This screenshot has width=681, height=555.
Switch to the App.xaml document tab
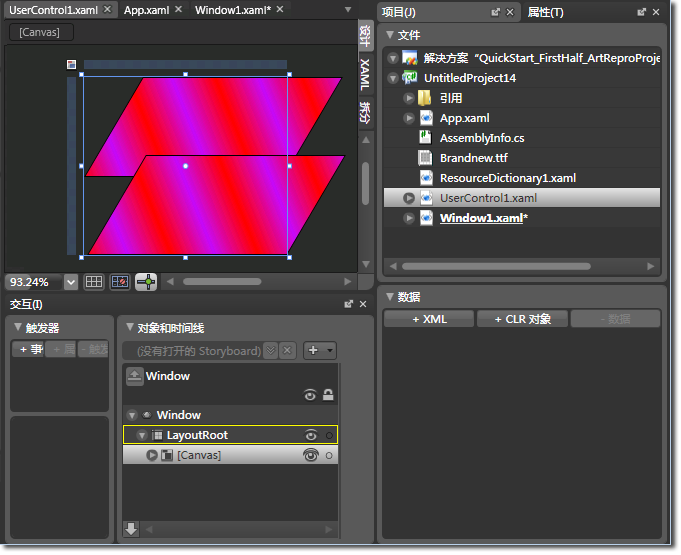pyautogui.click(x=146, y=10)
